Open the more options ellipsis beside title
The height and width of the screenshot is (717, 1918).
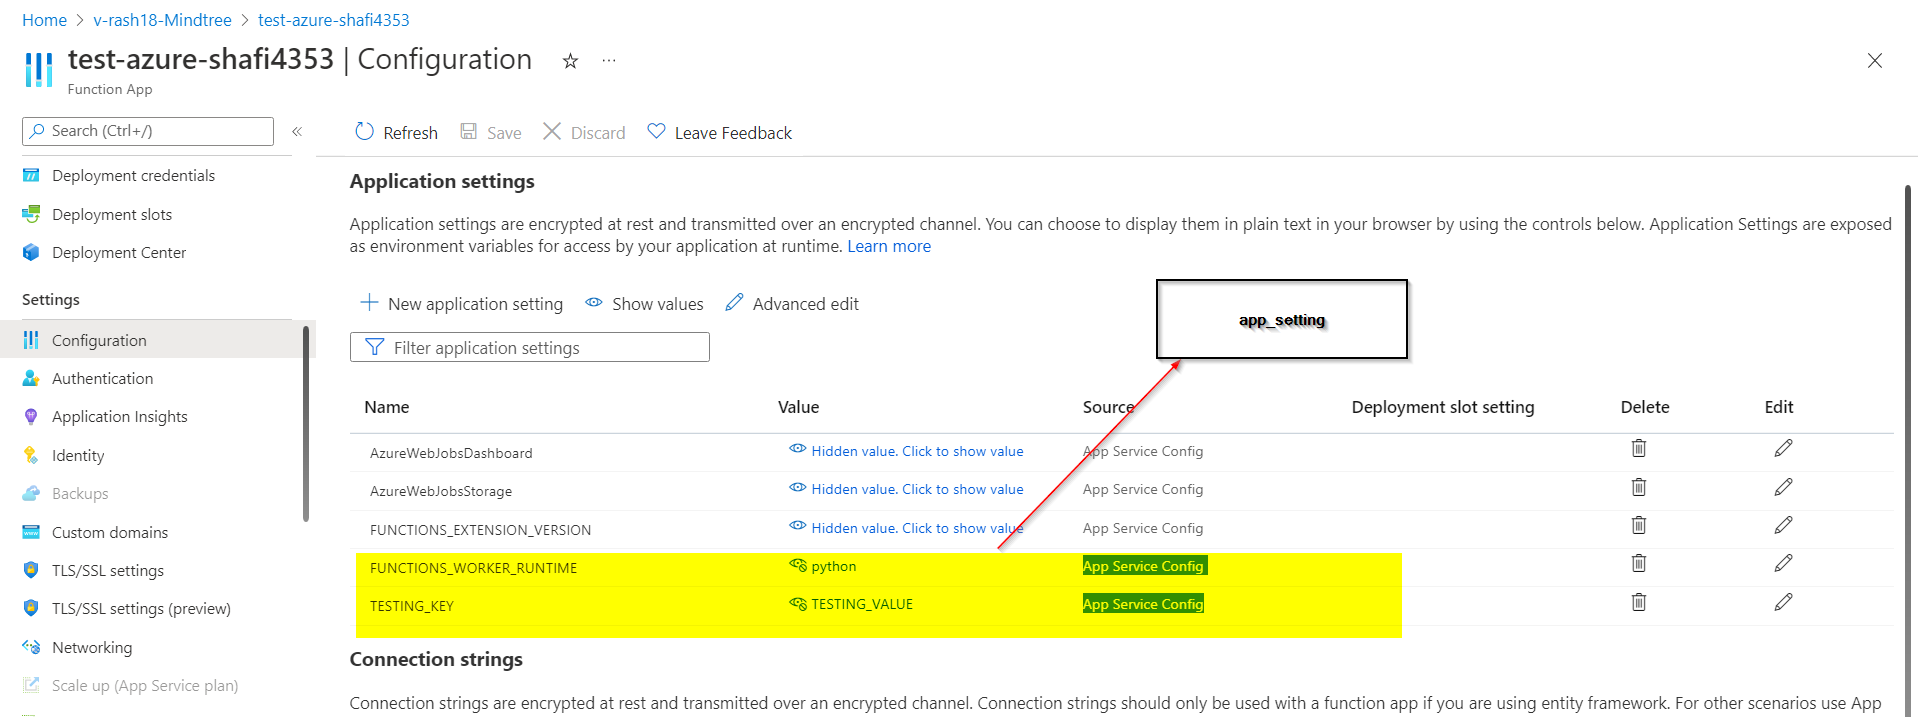click(609, 61)
